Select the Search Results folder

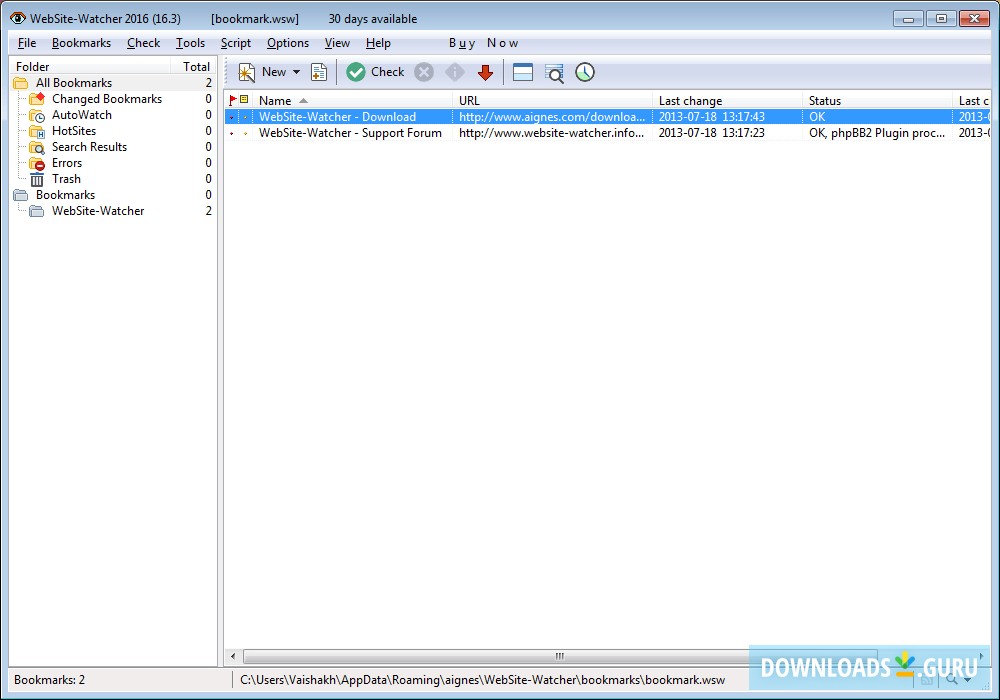(89, 147)
